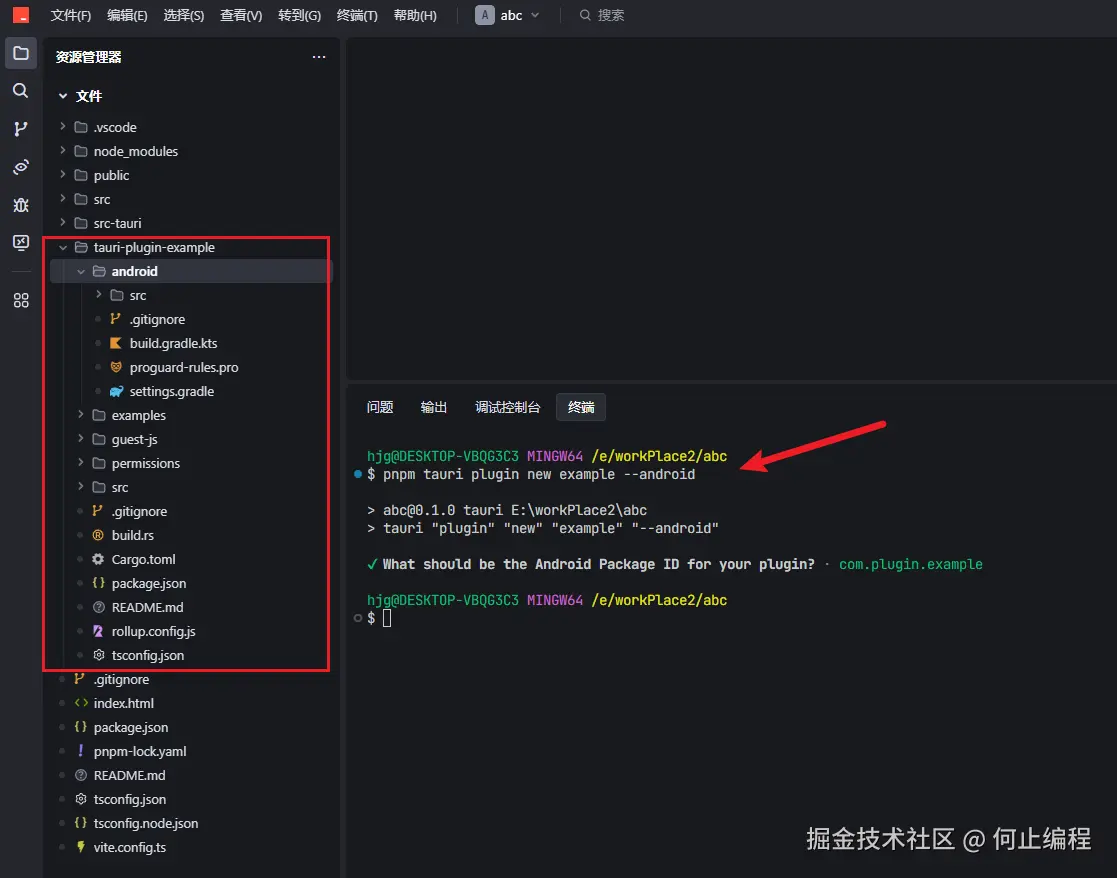Viewport: 1117px width, 878px height.
Task: Open the Explorer view in activity bar
Action: (21, 53)
